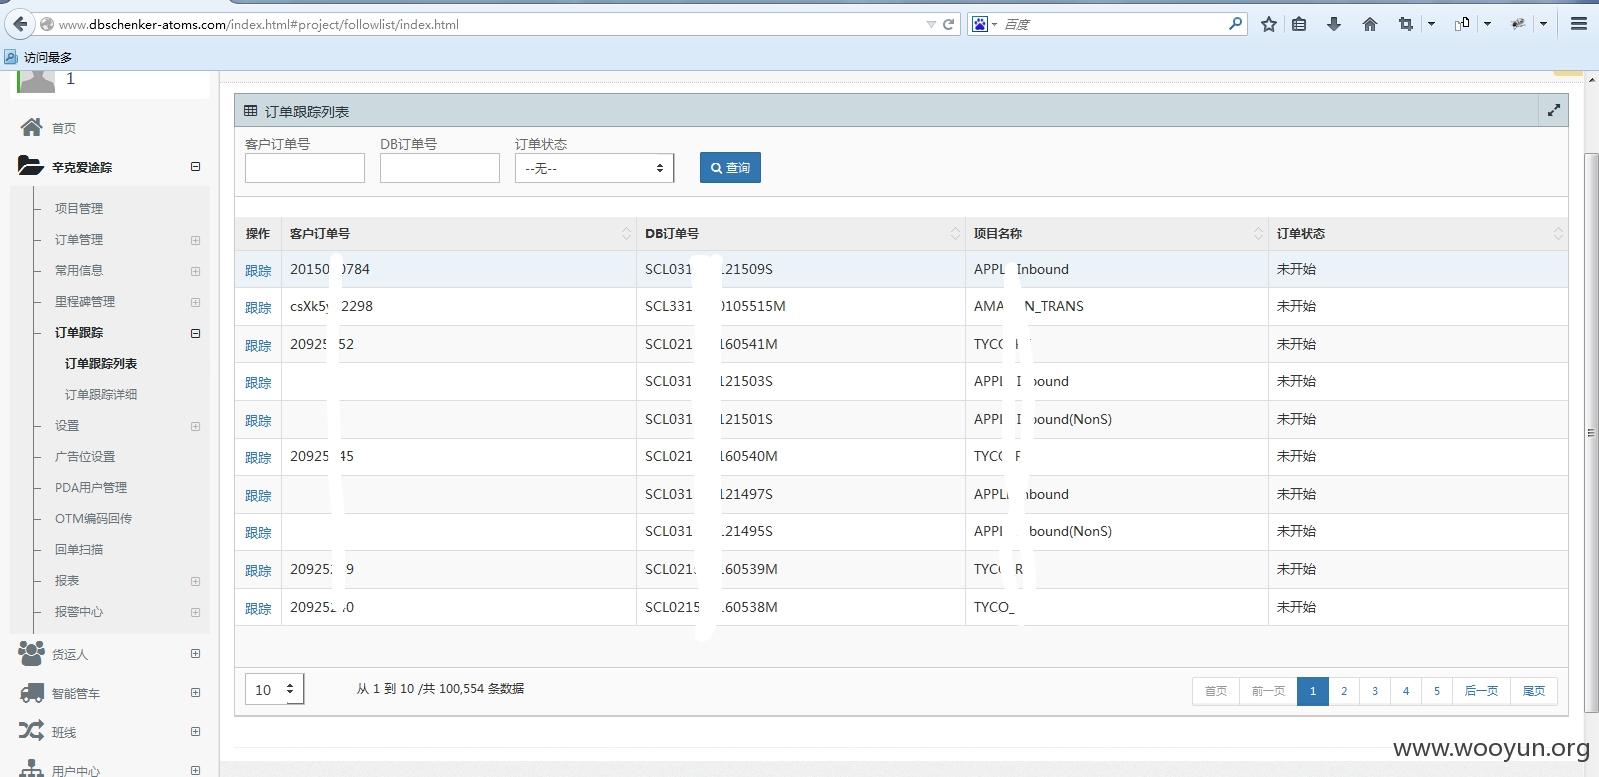The image size is (1599, 777).
Task: Expand the 报警中心 submenu
Action: 195,612
